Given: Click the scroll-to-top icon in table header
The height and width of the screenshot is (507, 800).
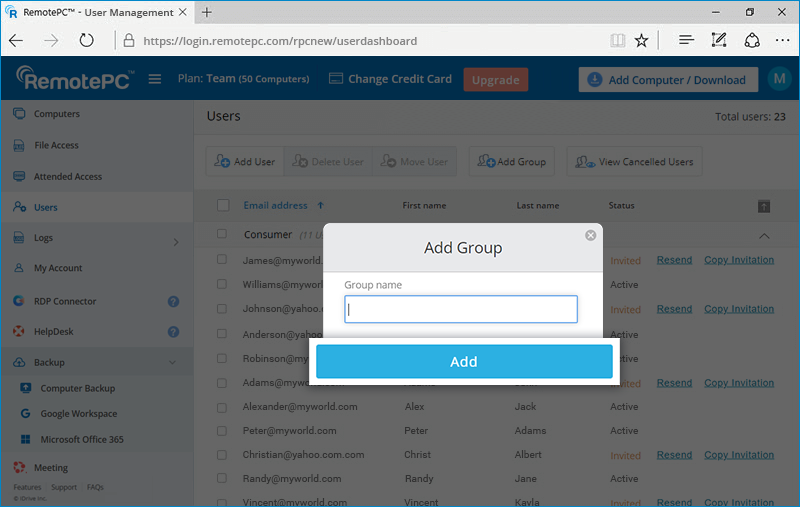Looking at the screenshot, I should [x=764, y=206].
